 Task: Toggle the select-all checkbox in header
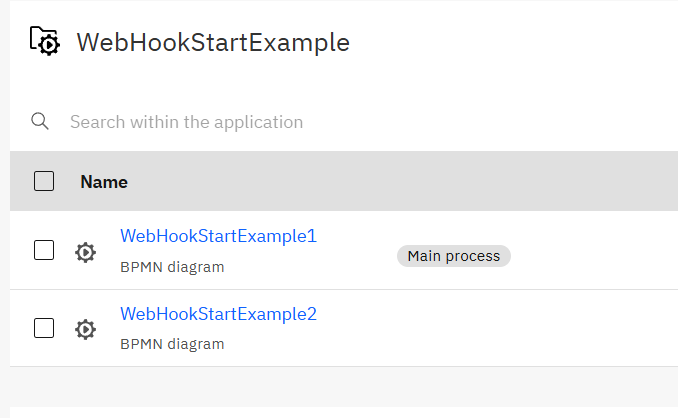(x=44, y=181)
